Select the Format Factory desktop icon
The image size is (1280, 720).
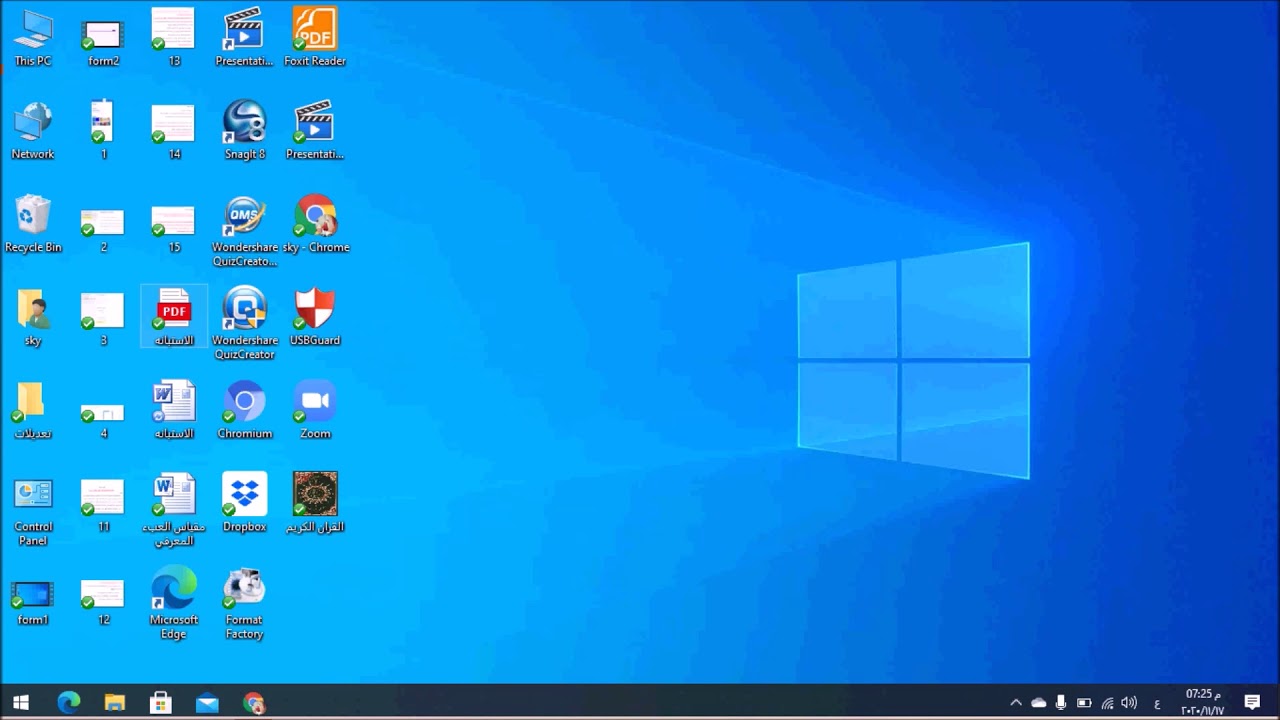tap(244, 603)
